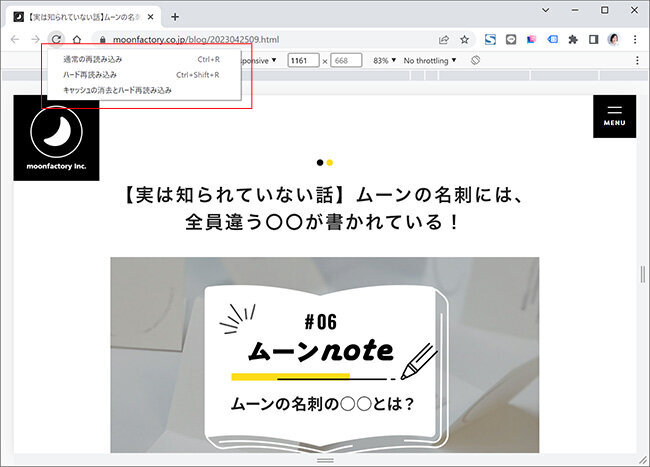Click the article headline text
Screen dimensions: 650x467
coord(325,208)
